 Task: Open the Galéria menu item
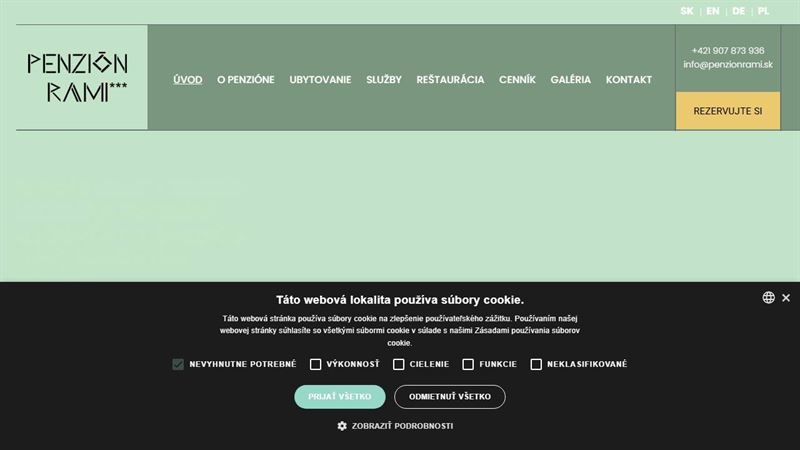point(570,80)
